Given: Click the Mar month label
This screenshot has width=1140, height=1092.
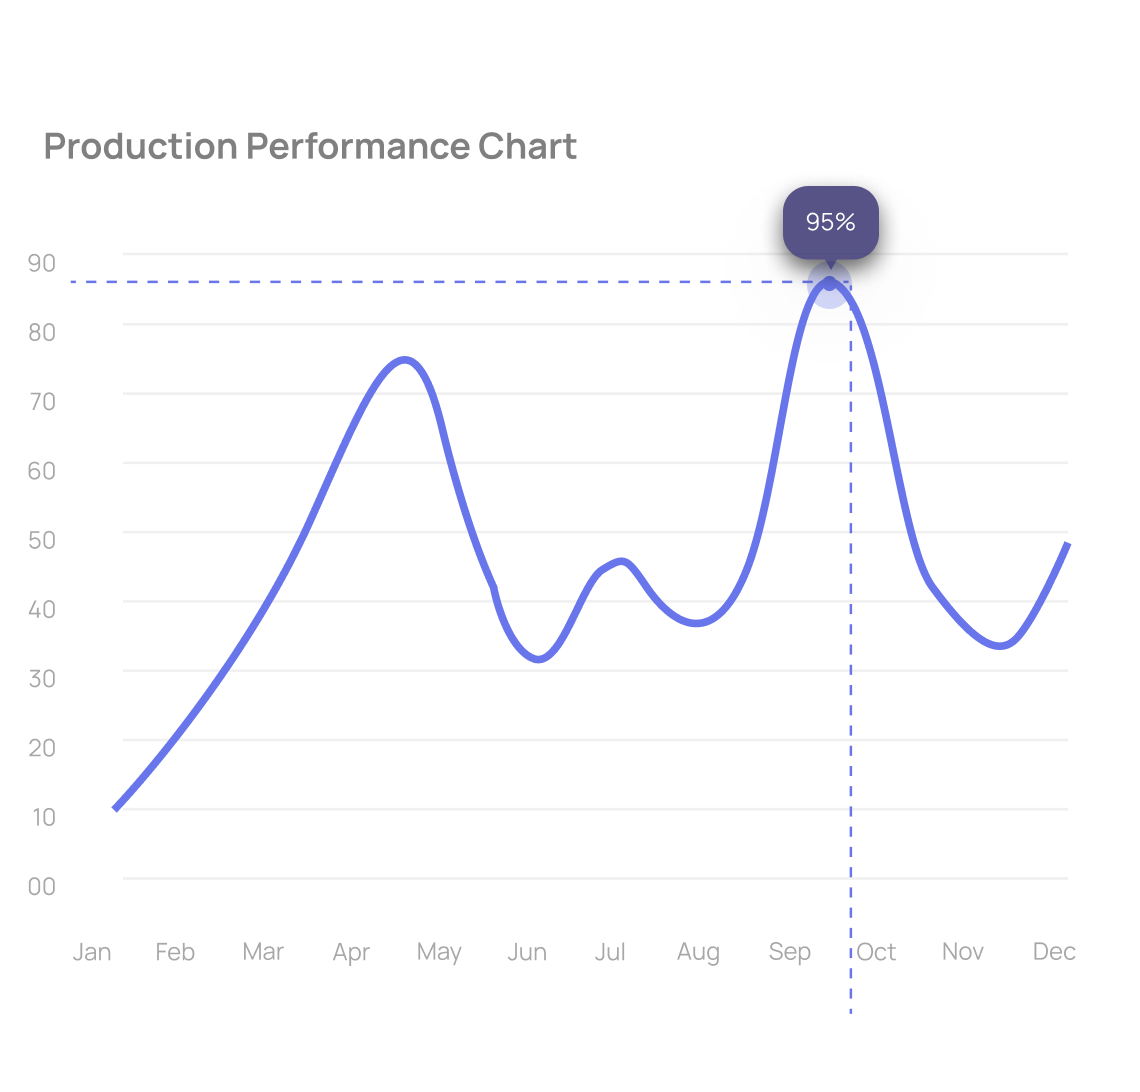Looking at the screenshot, I should point(263,952).
